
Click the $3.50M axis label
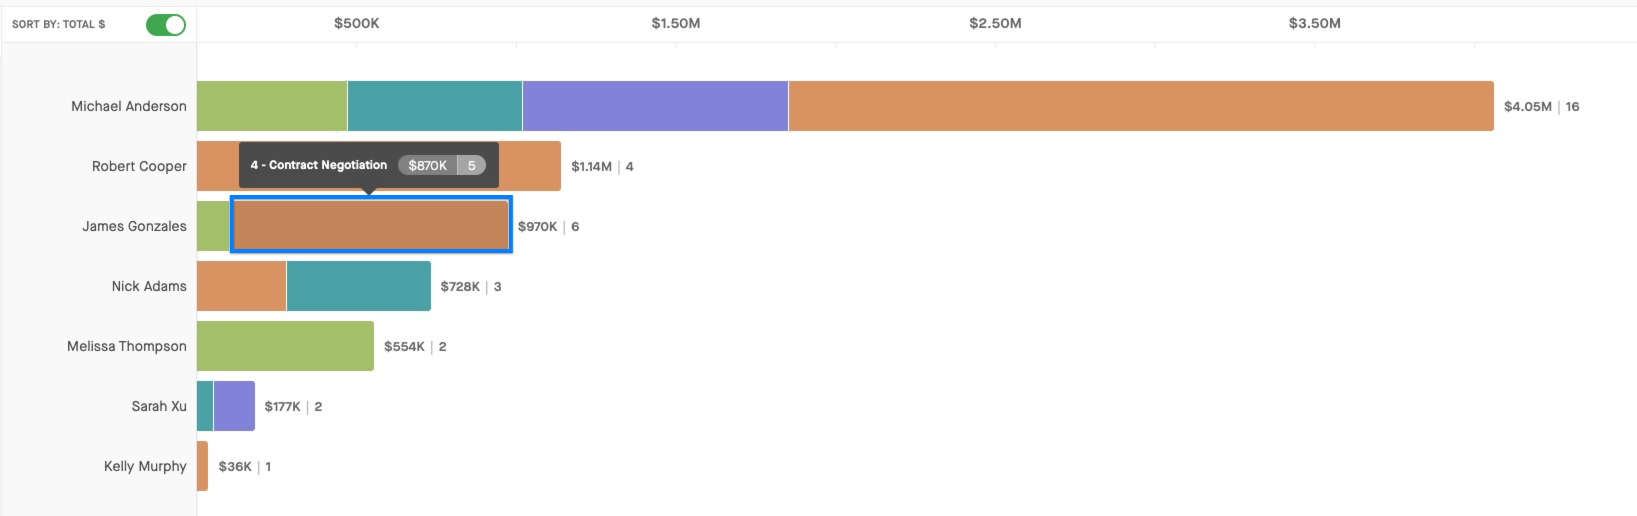coord(1314,23)
